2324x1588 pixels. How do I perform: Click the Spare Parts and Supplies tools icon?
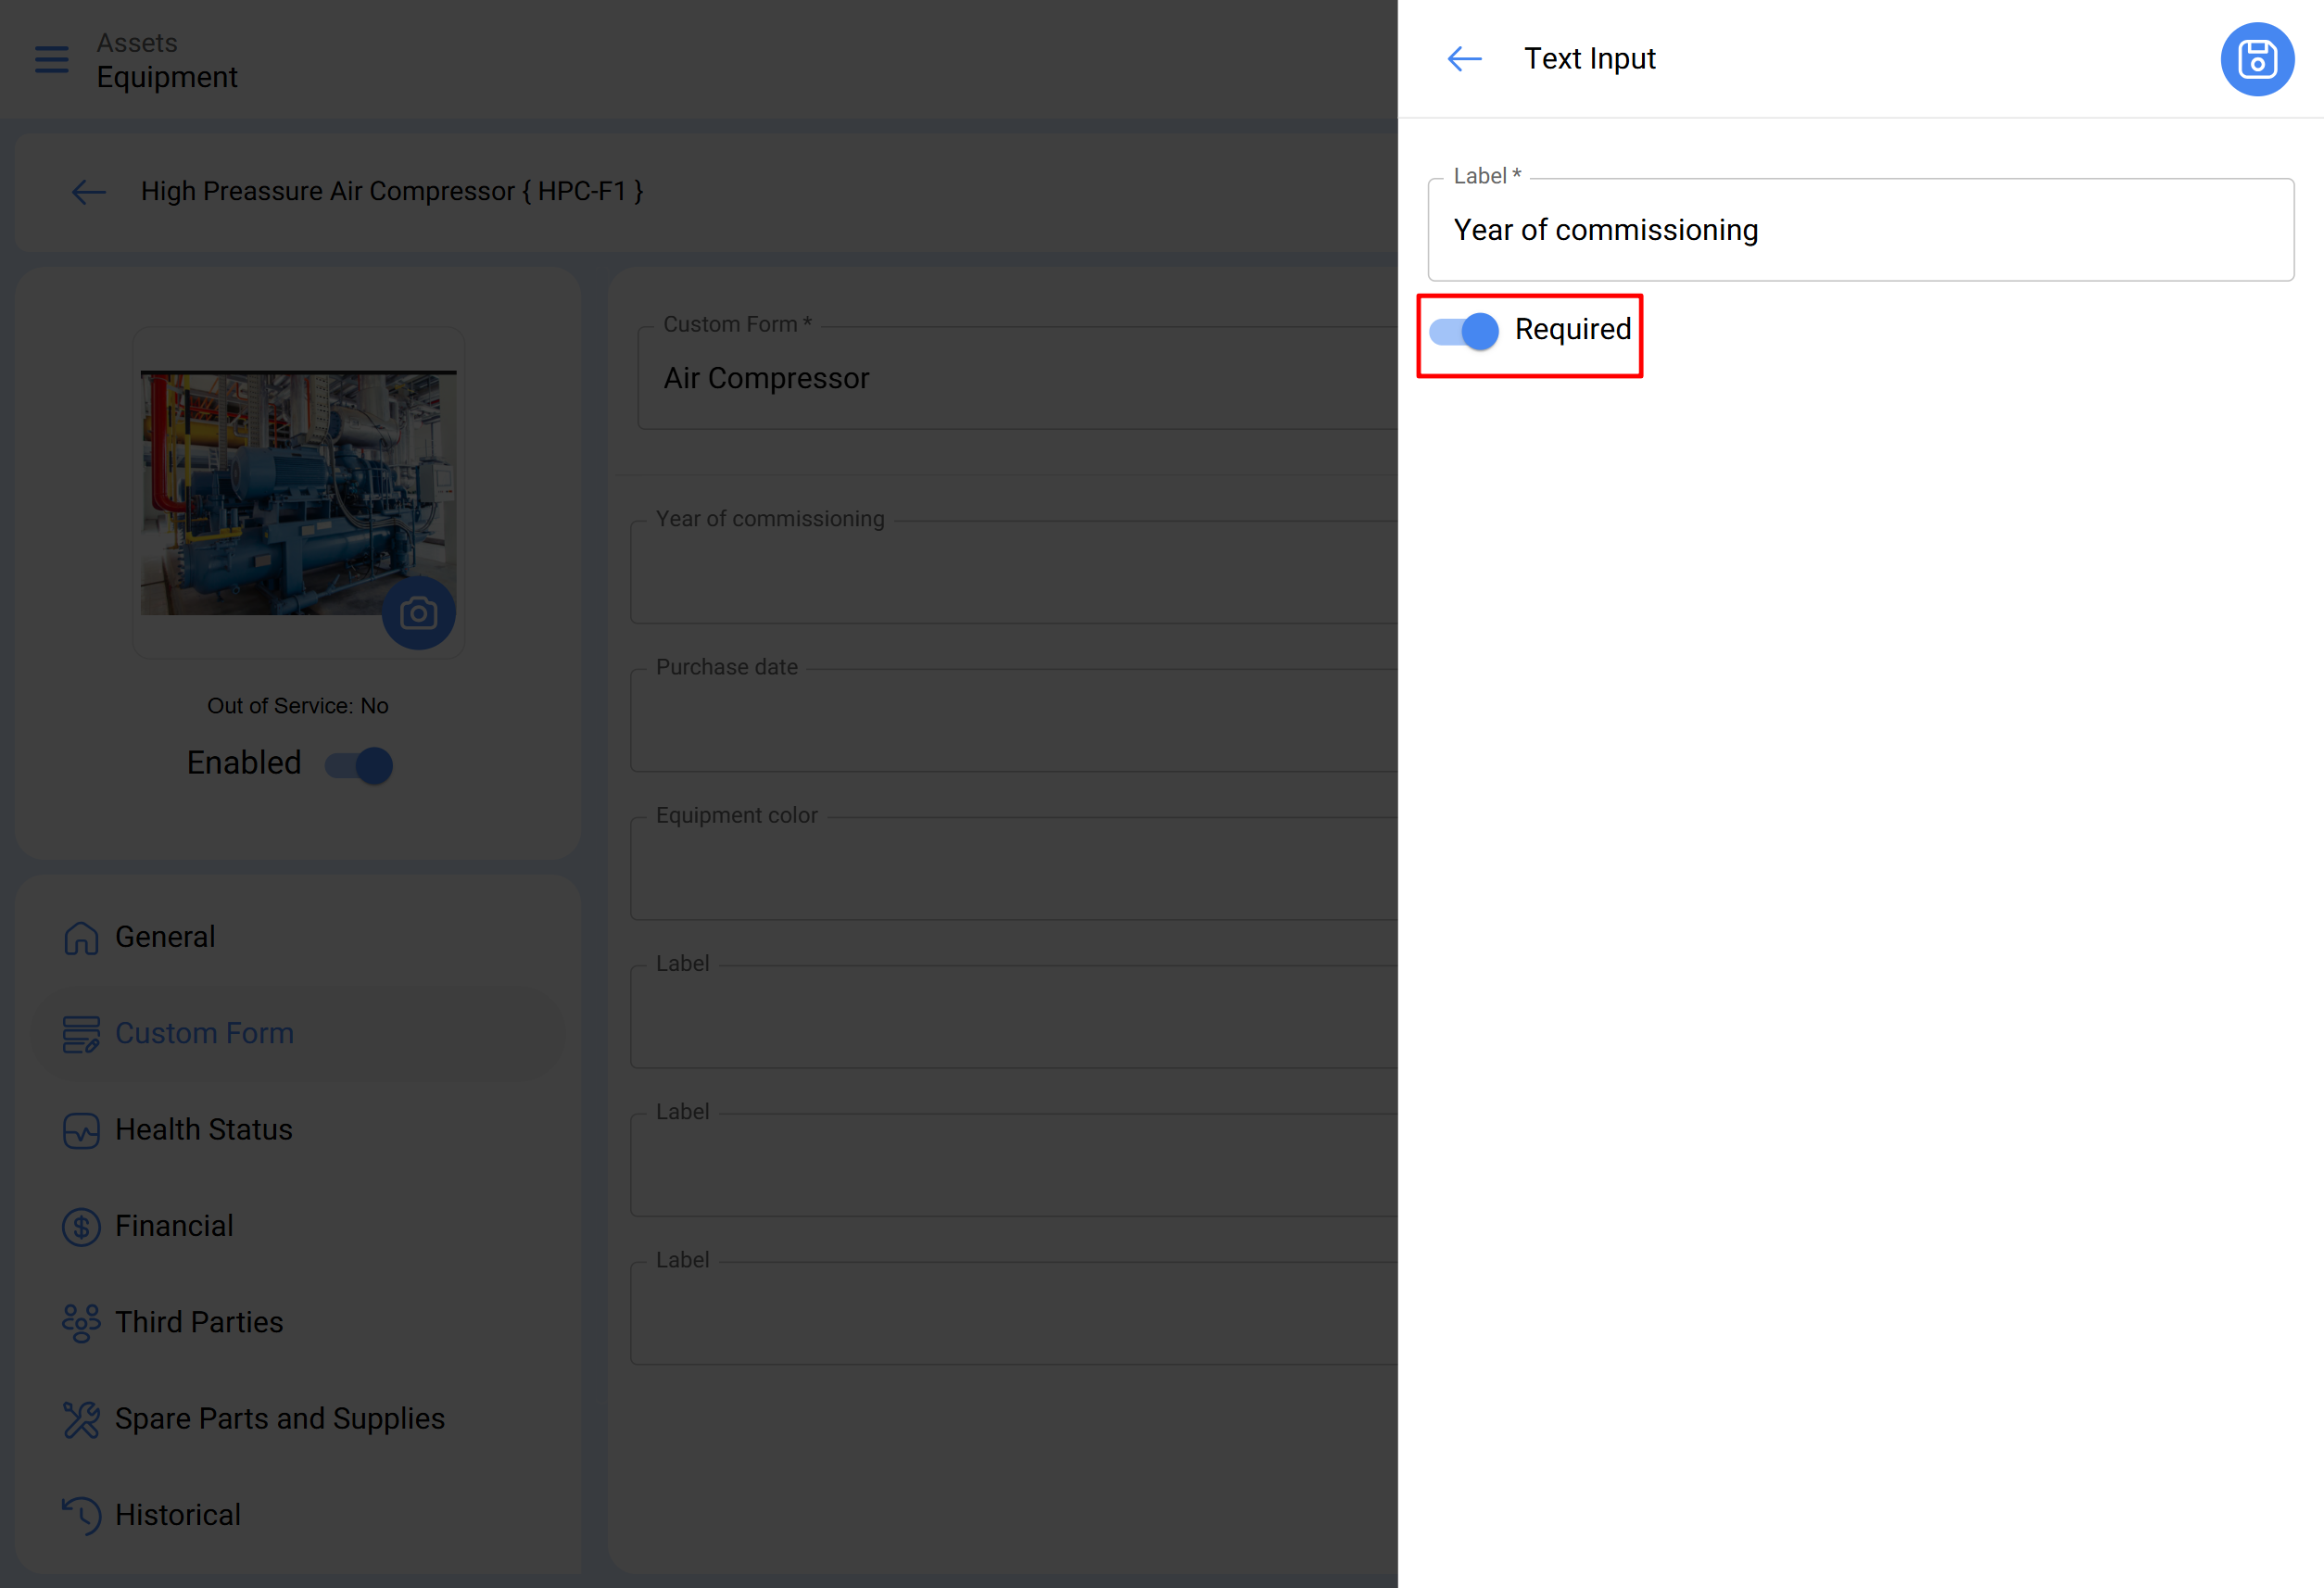pos(81,1419)
